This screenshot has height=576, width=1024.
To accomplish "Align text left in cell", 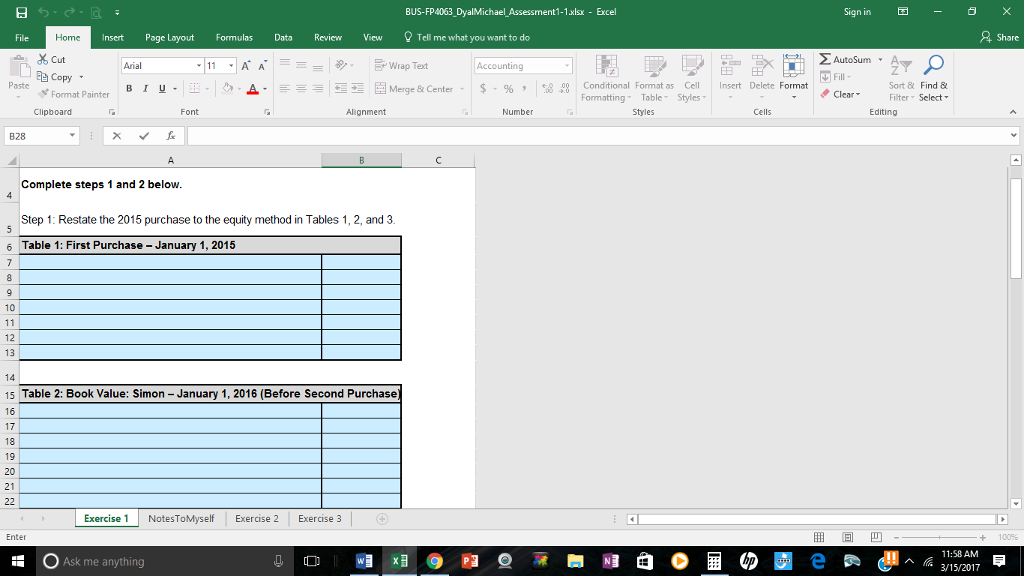I will click(x=284, y=89).
